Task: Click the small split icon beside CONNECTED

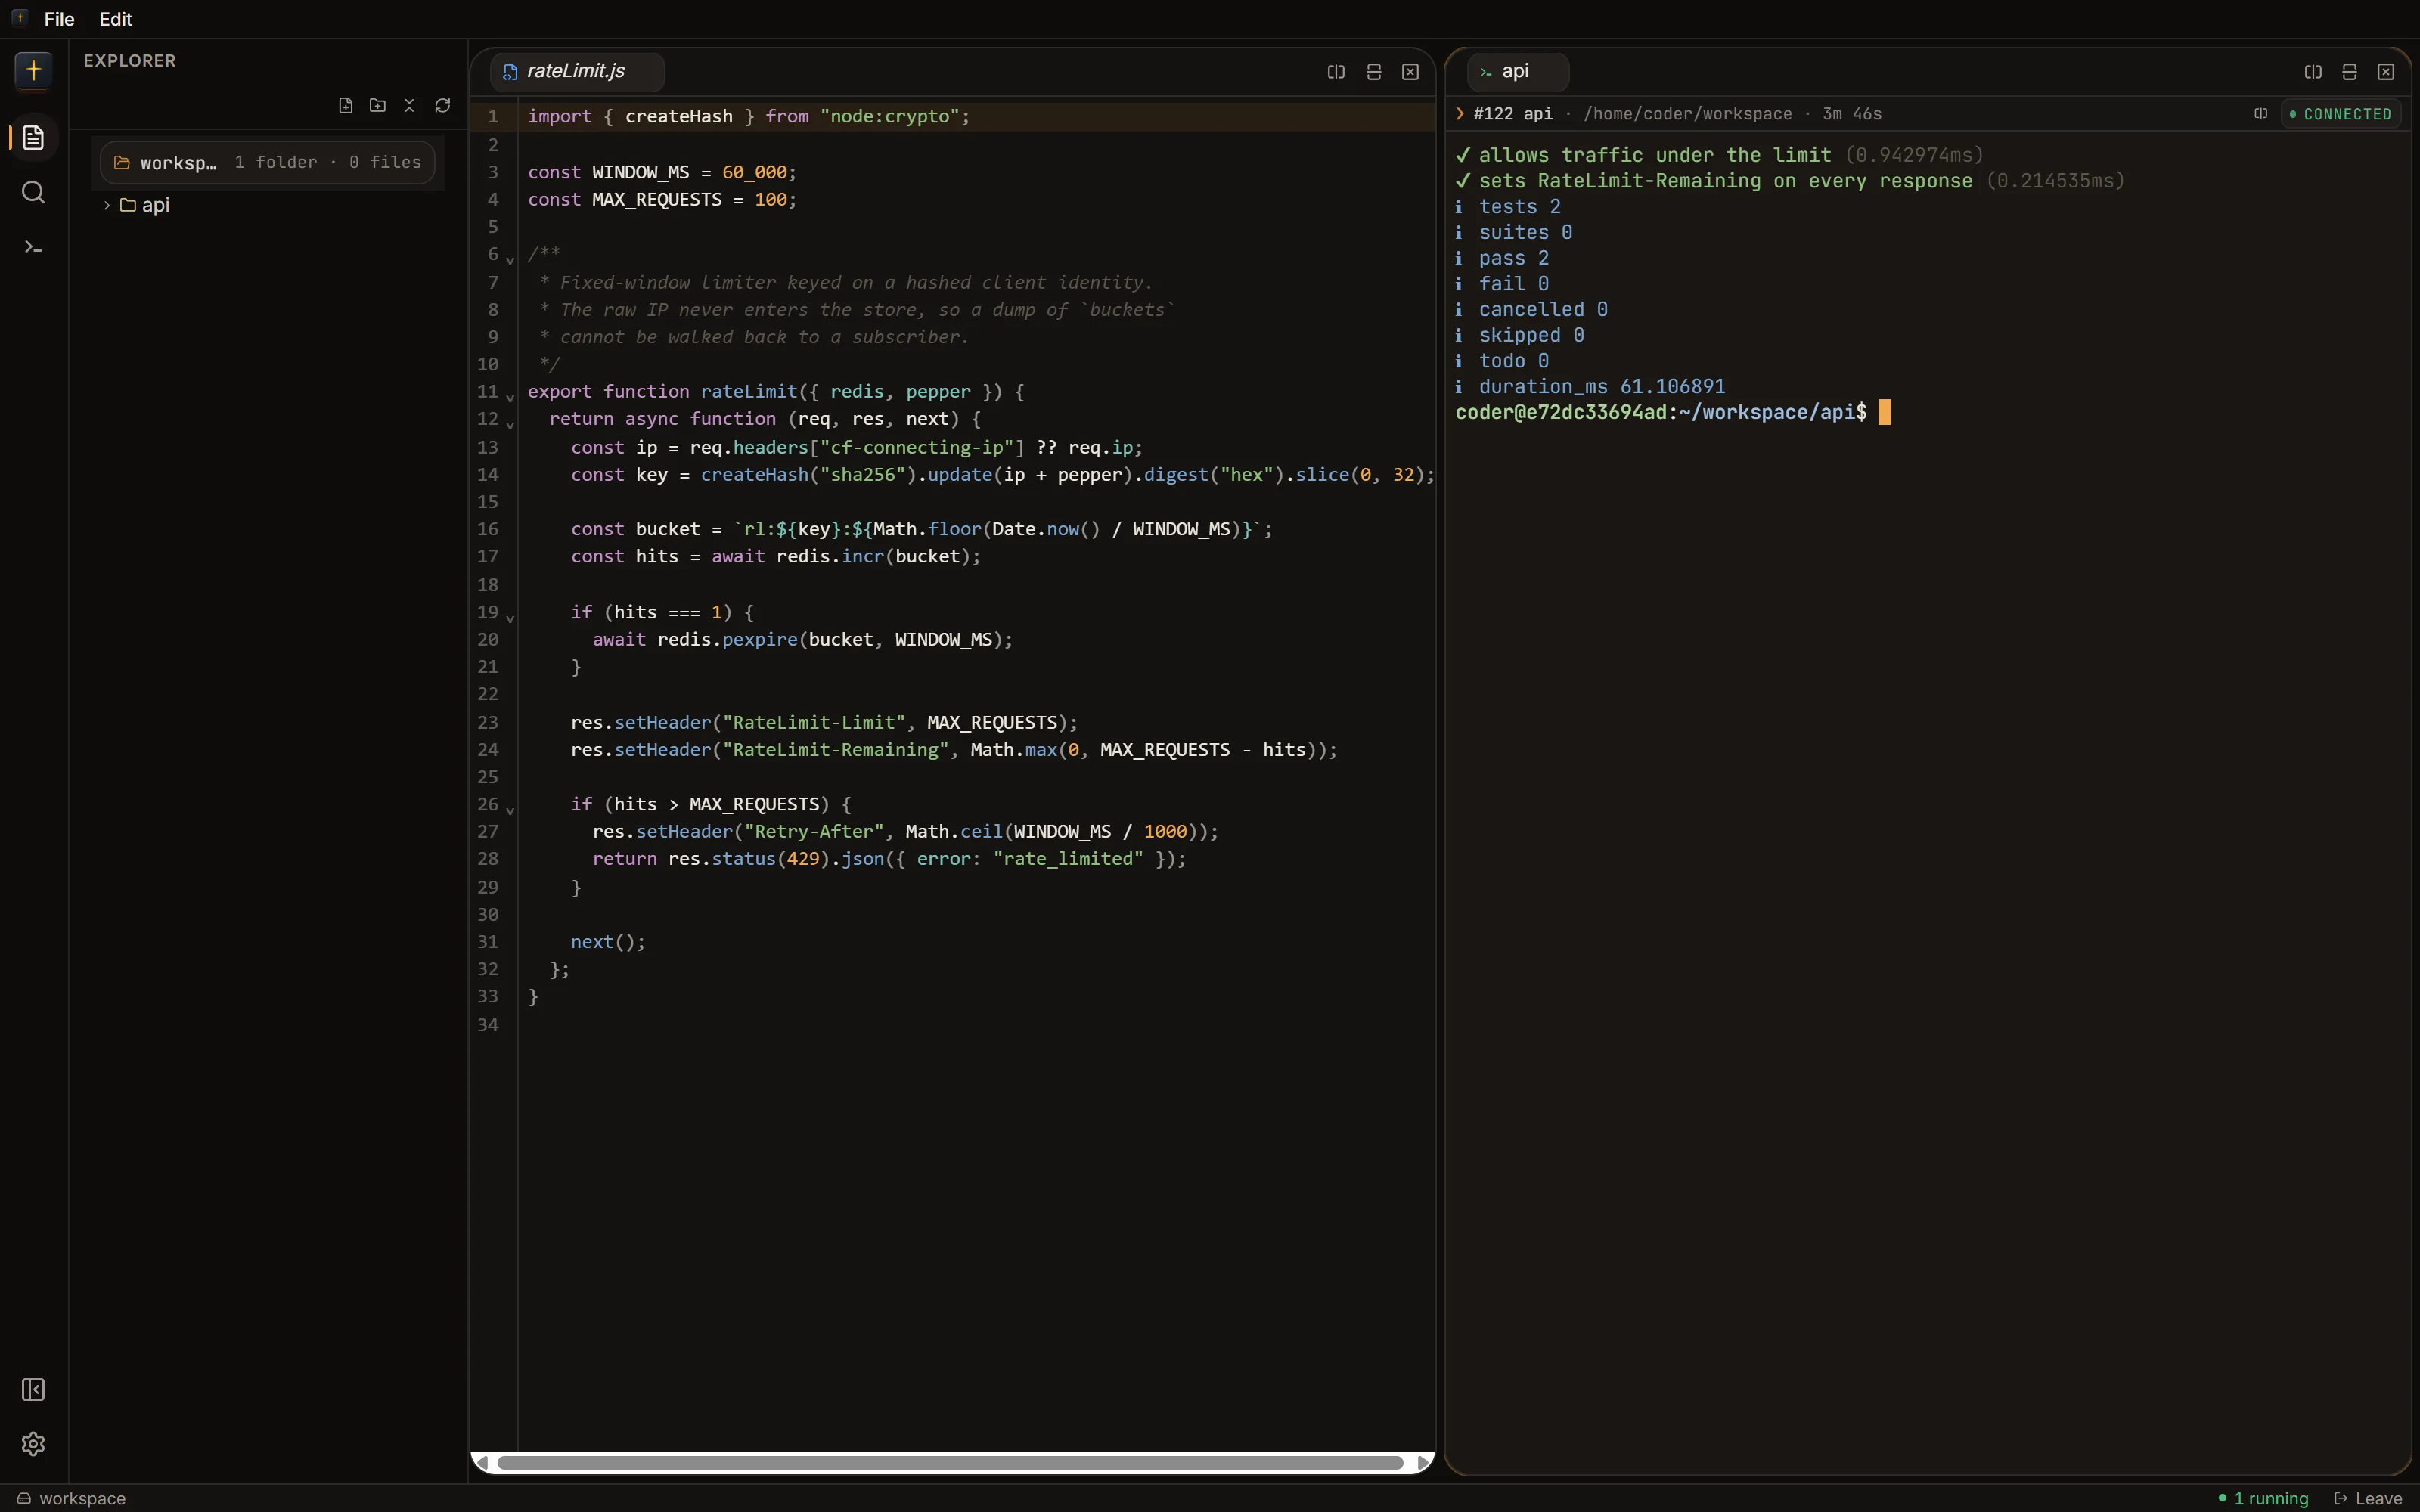Action: [2261, 114]
